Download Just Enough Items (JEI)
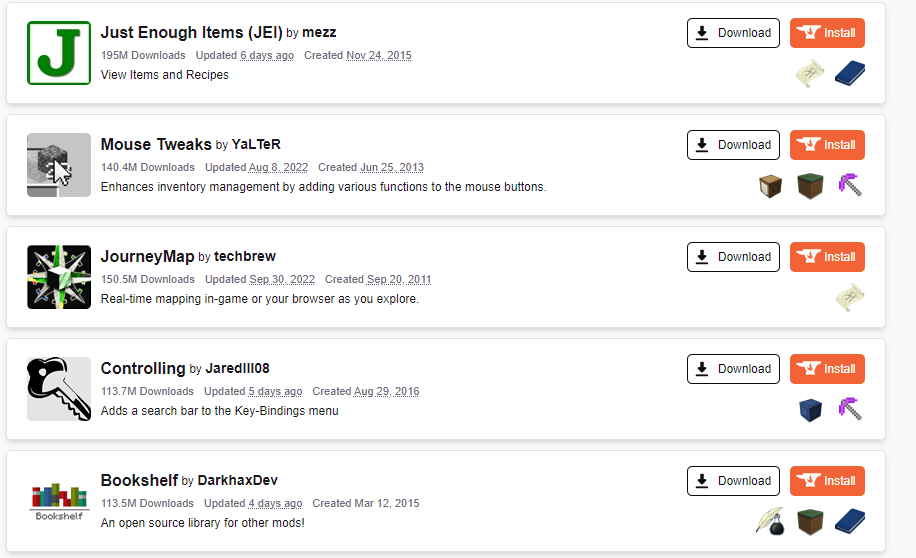This screenshot has height=558, width=916. pyautogui.click(x=733, y=33)
